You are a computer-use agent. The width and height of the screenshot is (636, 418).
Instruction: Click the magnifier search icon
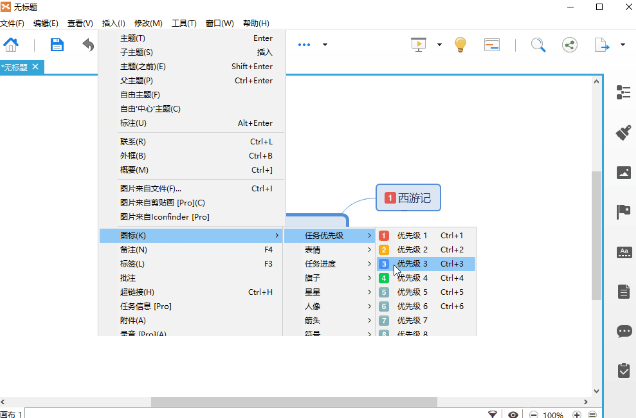tap(538, 44)
